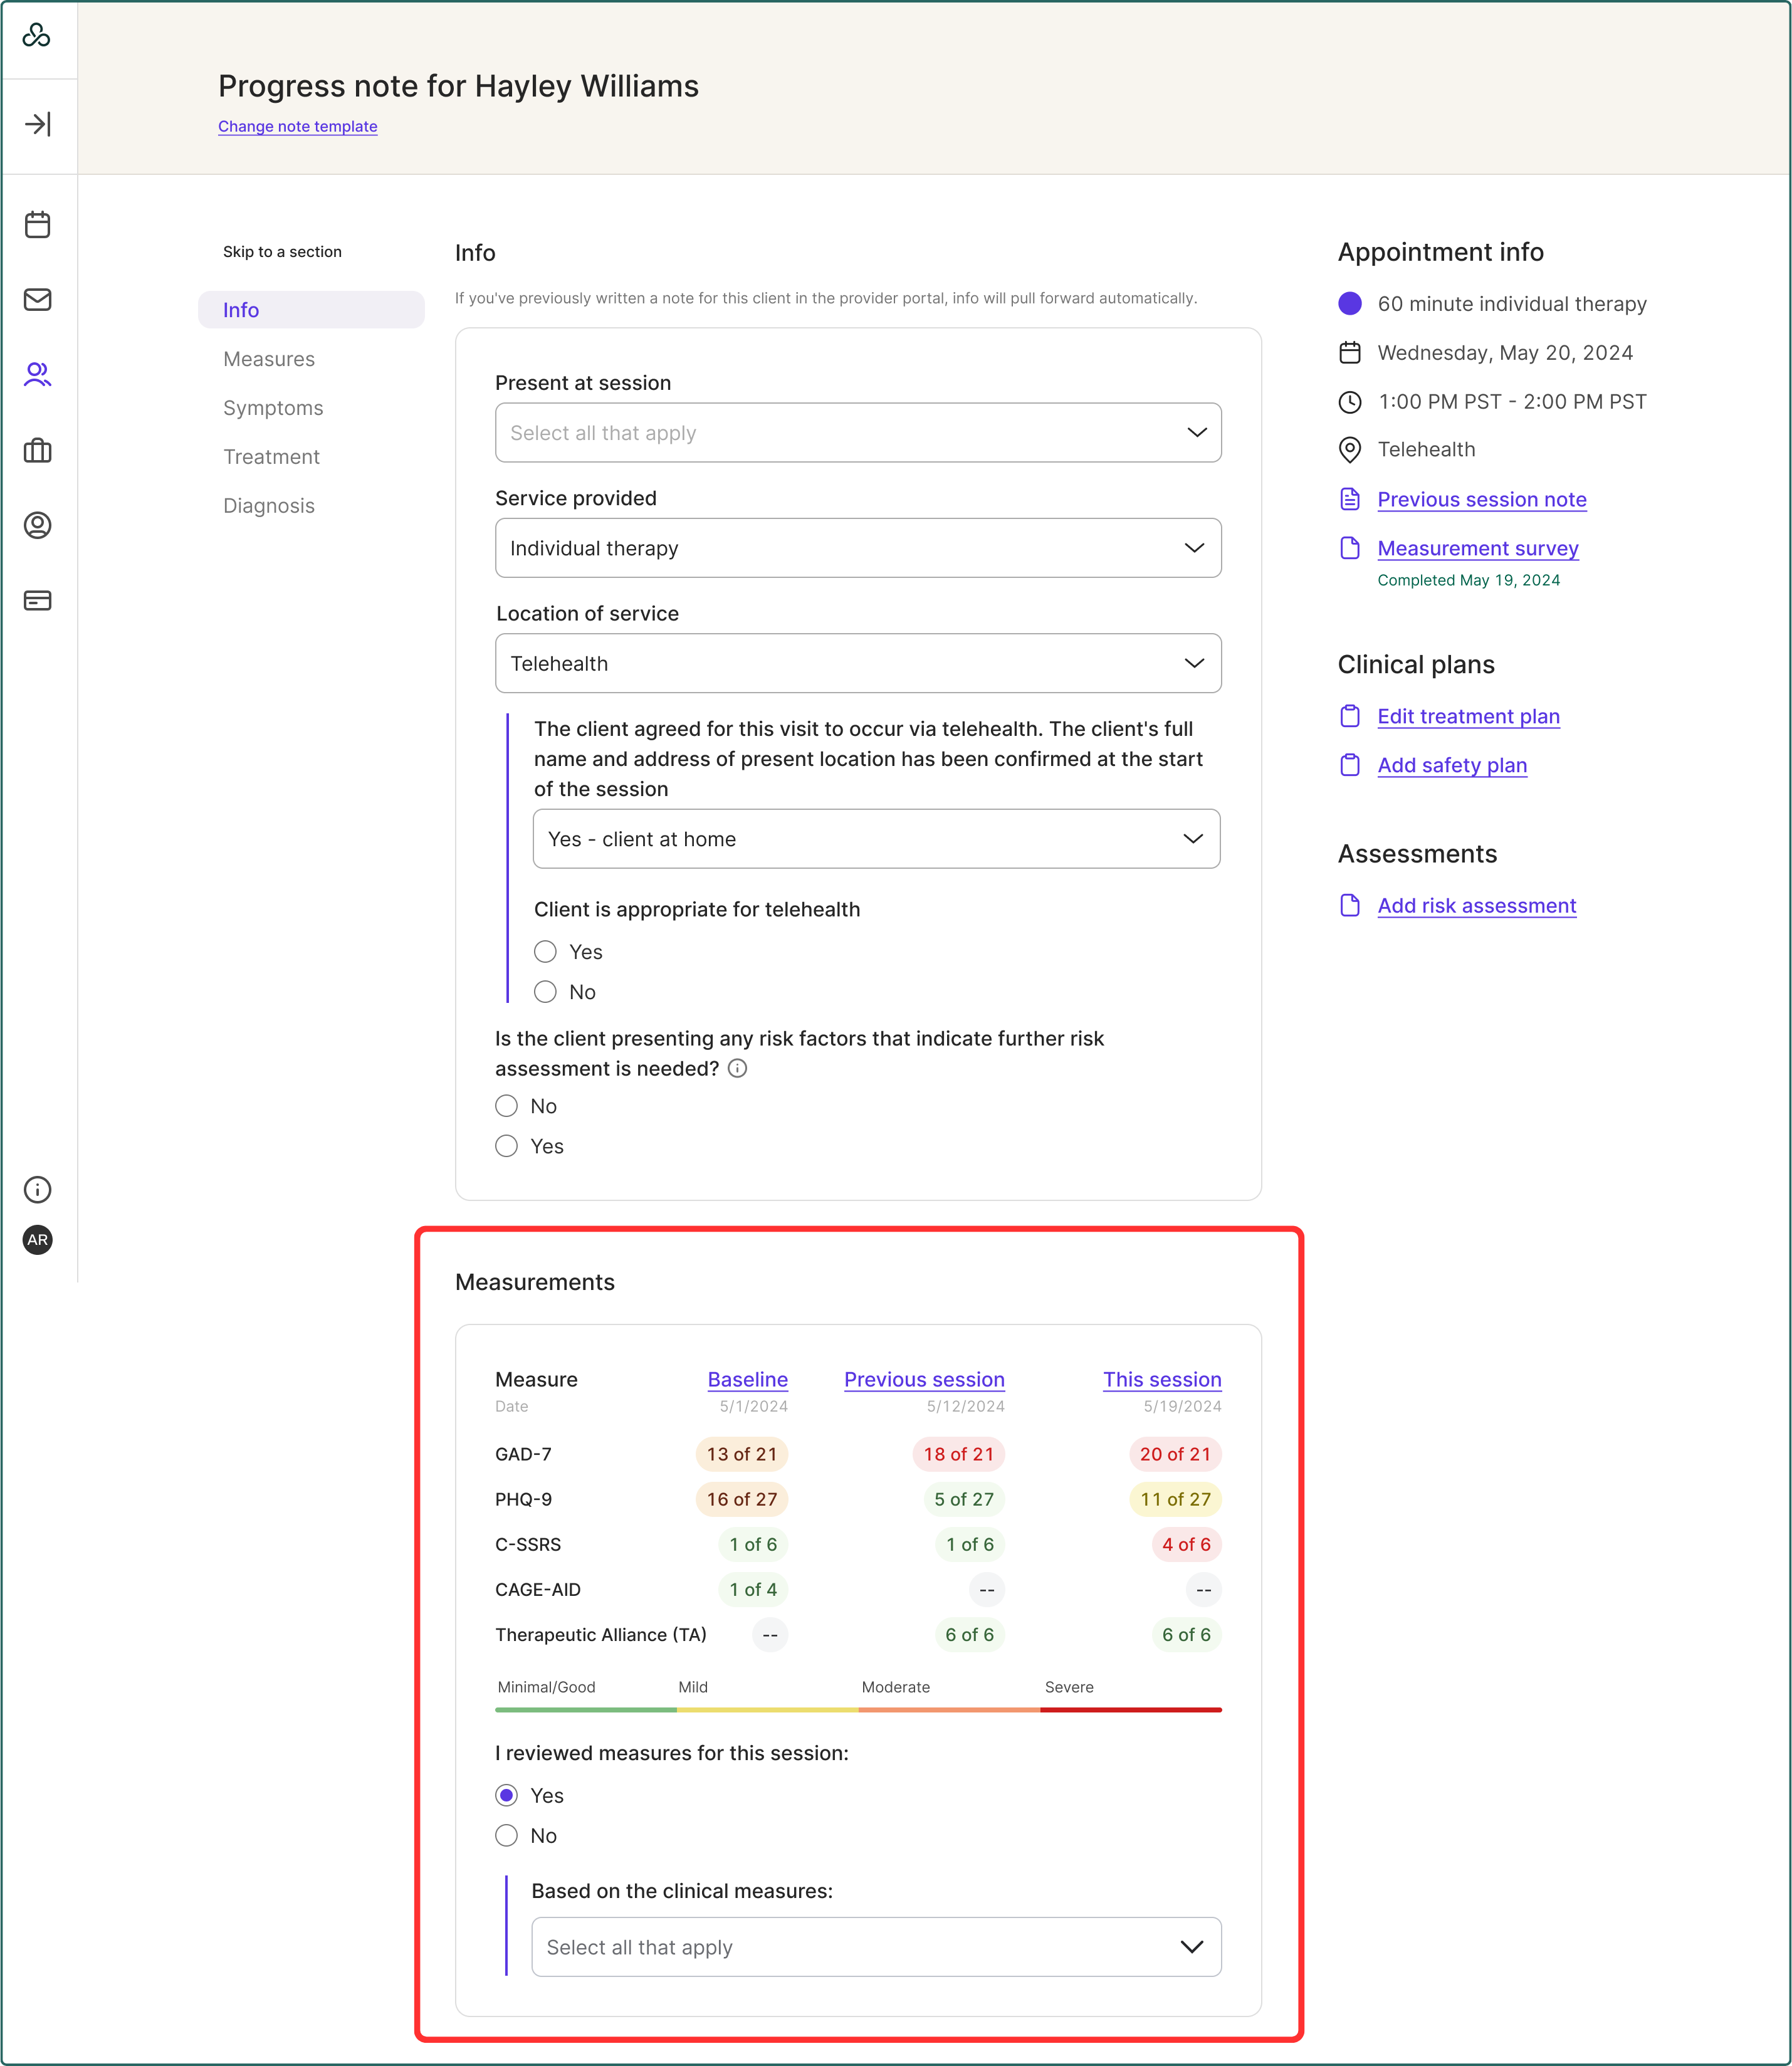Click the clock icon next to appointment time
The width and height of the screenshot is (1792, 2066).
(1350, 402)
